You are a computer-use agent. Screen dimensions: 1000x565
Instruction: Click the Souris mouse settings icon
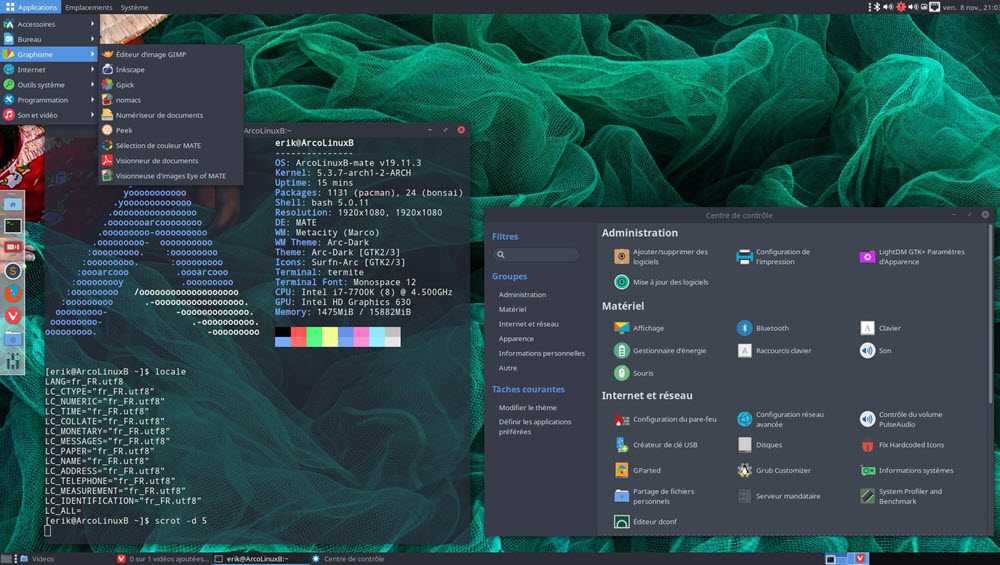click(x=622, y=373)
